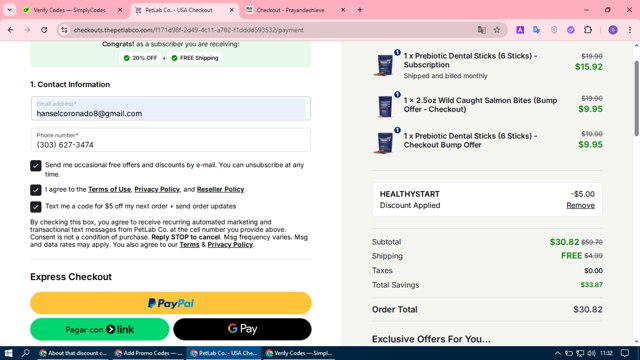Open the purple round extension icon
640x360 pixels.
point(571,30)
